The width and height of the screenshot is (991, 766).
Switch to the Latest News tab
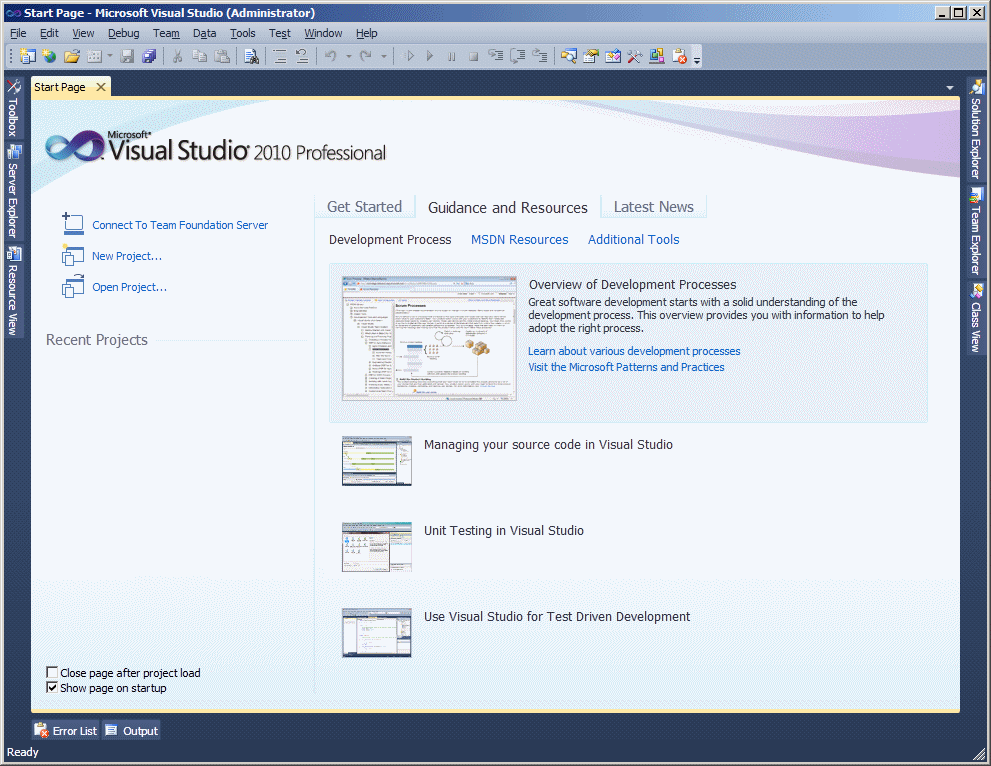click(x=654, y=207)
